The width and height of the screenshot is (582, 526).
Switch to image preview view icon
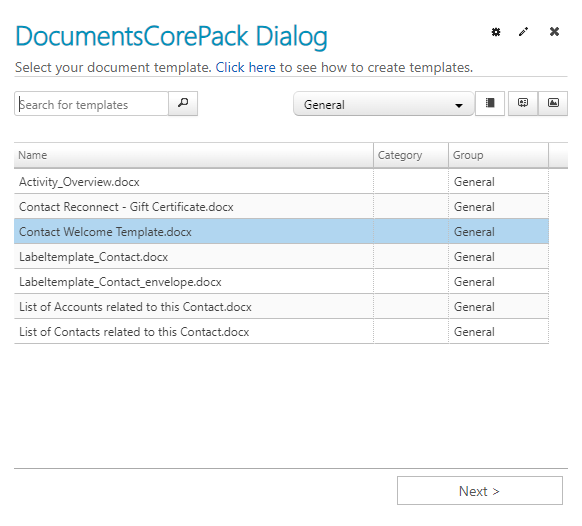553,103
